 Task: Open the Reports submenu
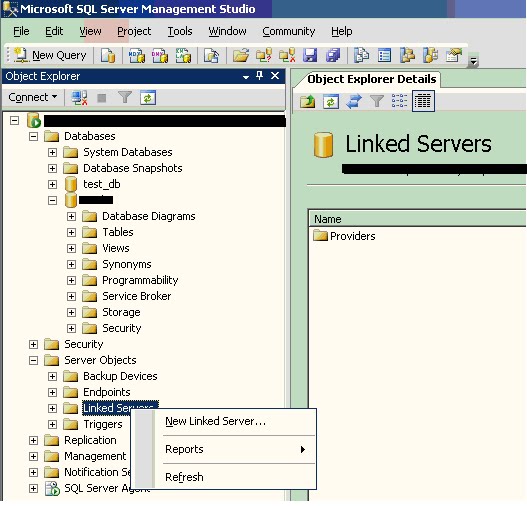coord(224,449)
